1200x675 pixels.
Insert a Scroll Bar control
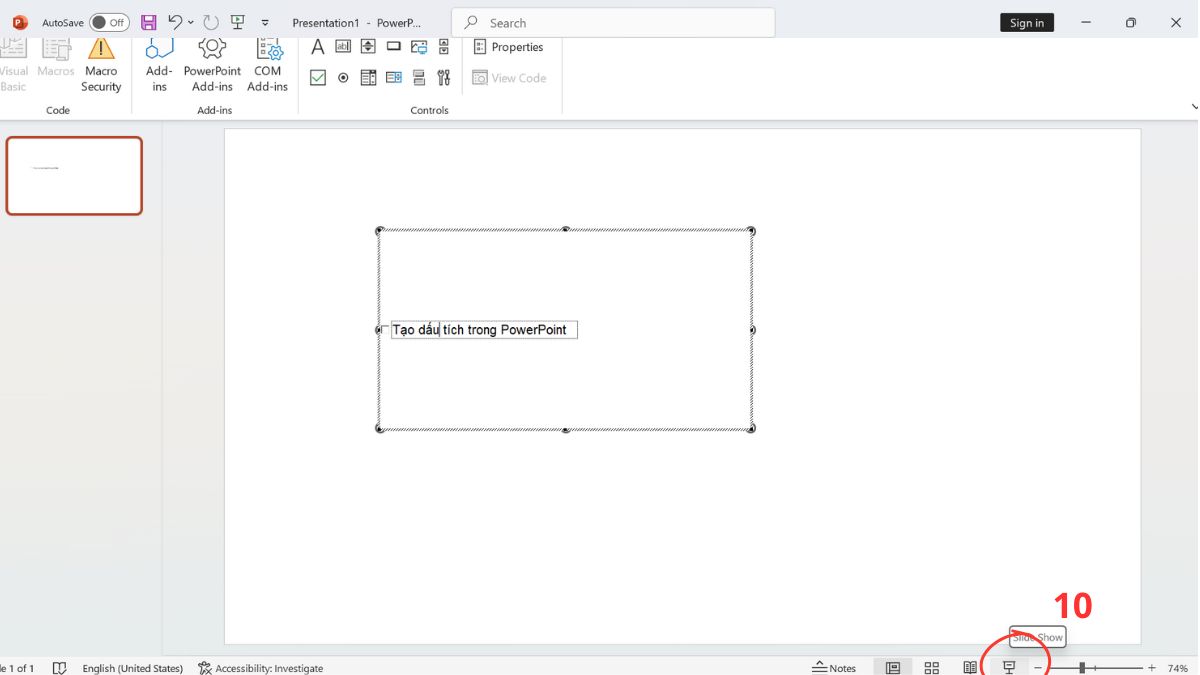[444, 46]
